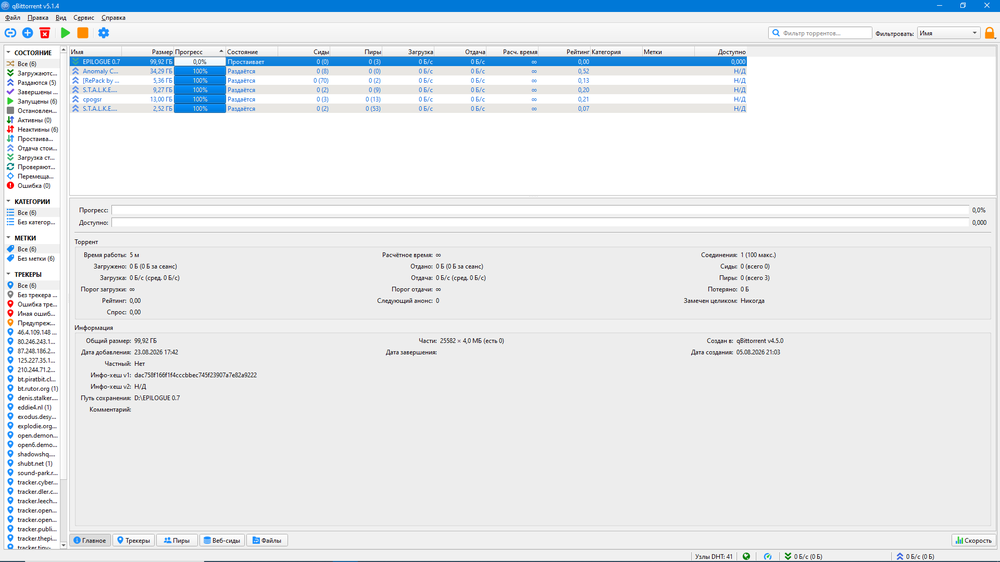Screen dimensions: 1000x562
Task: Switch to the Веб-сиды tab
Action: point(222,540)
